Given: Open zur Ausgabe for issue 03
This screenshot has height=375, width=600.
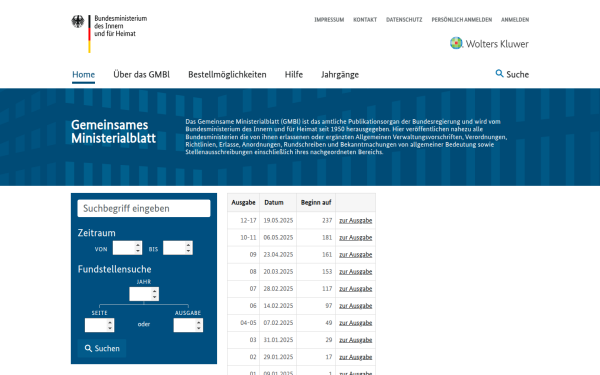Looking at the screenshot, I should [355, 340].
